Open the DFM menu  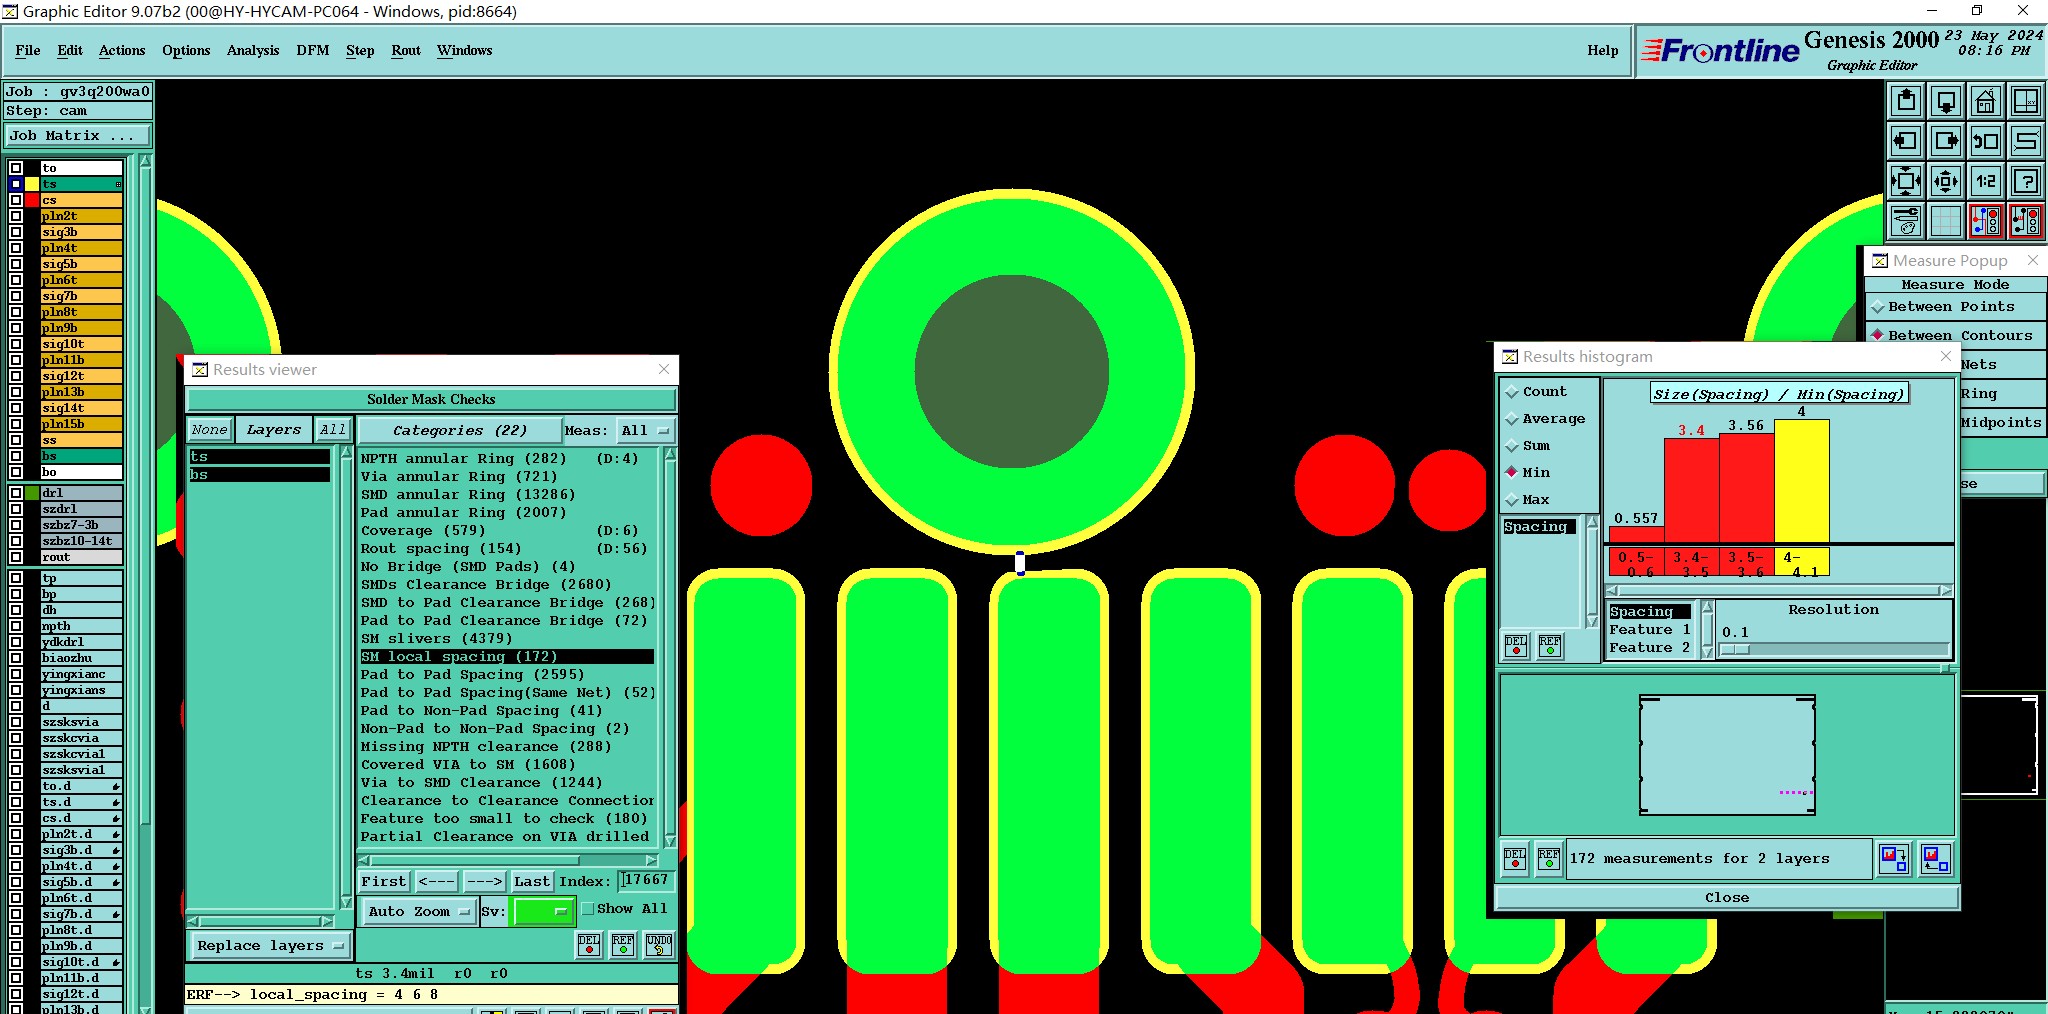click(312, 50)
